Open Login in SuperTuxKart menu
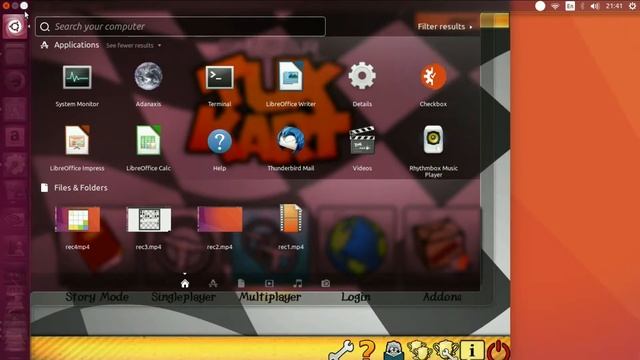This screenshot has height=360, width=640. point(356,297)
